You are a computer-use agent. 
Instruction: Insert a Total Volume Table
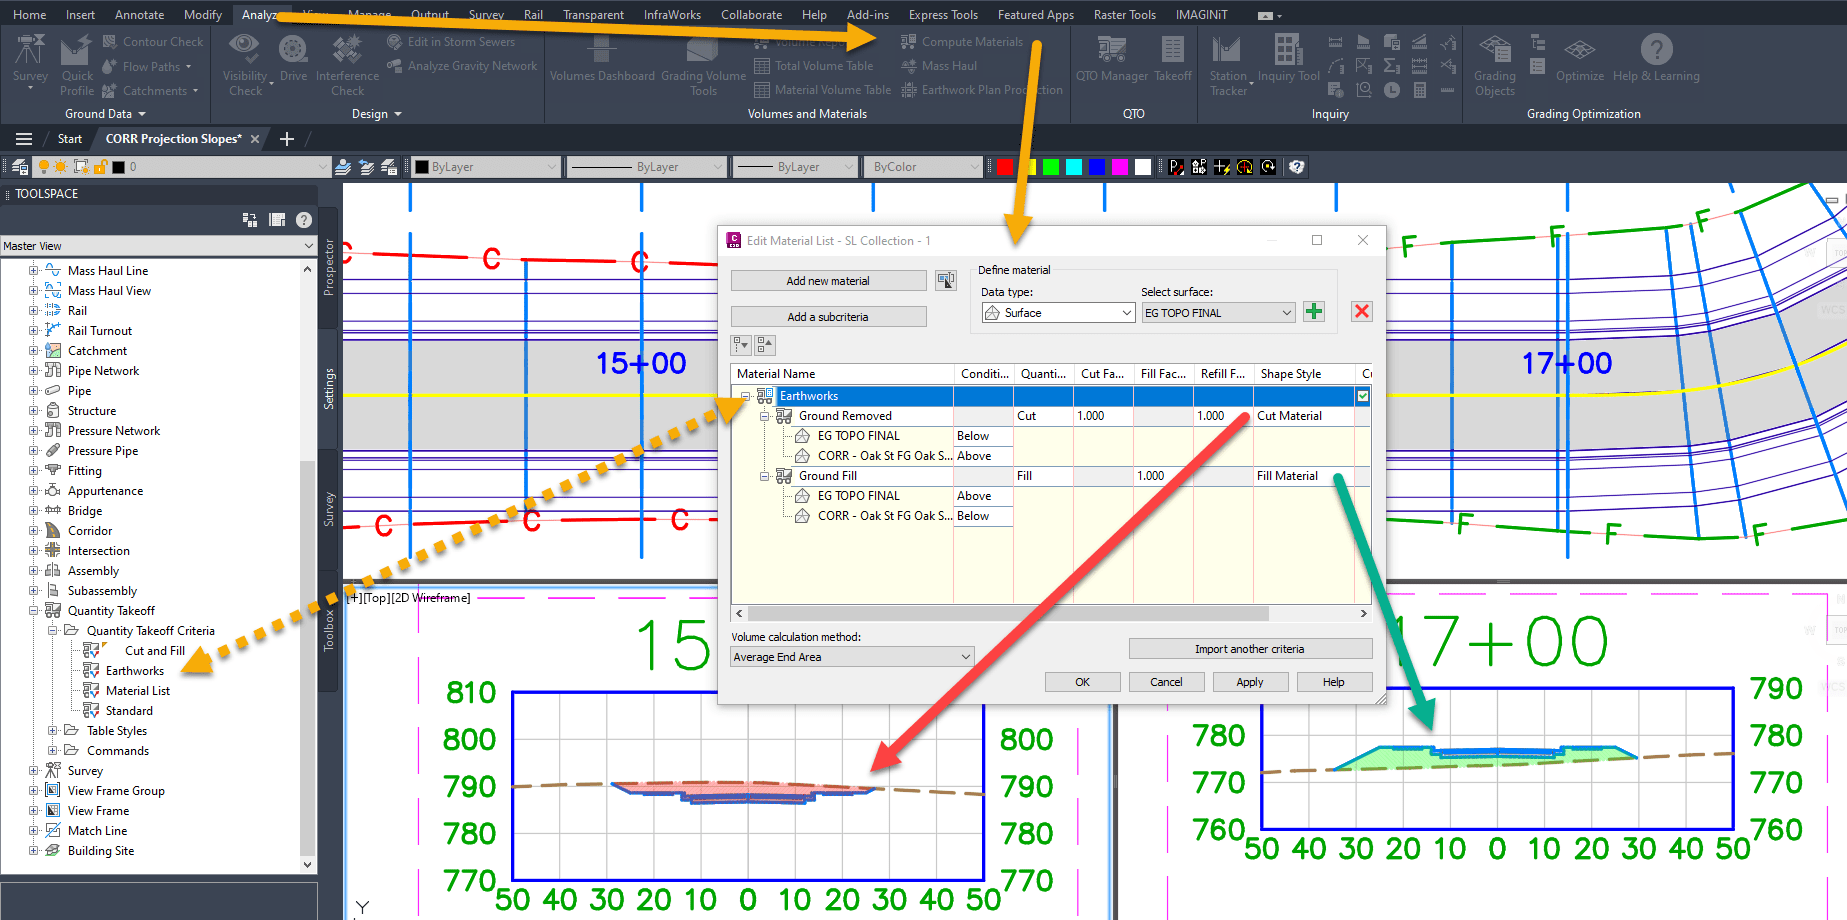tap(813, 66)
